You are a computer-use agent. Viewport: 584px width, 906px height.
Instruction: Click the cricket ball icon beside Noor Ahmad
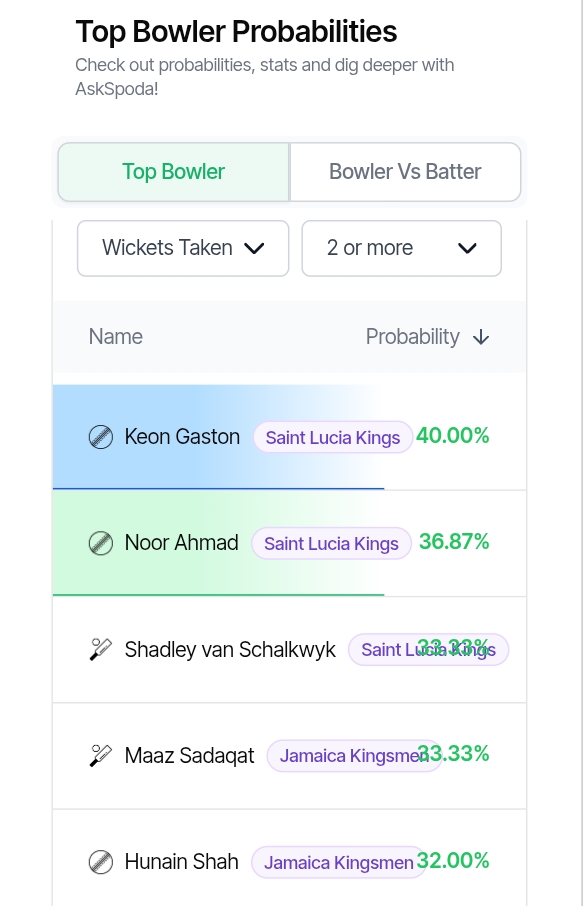101,543
